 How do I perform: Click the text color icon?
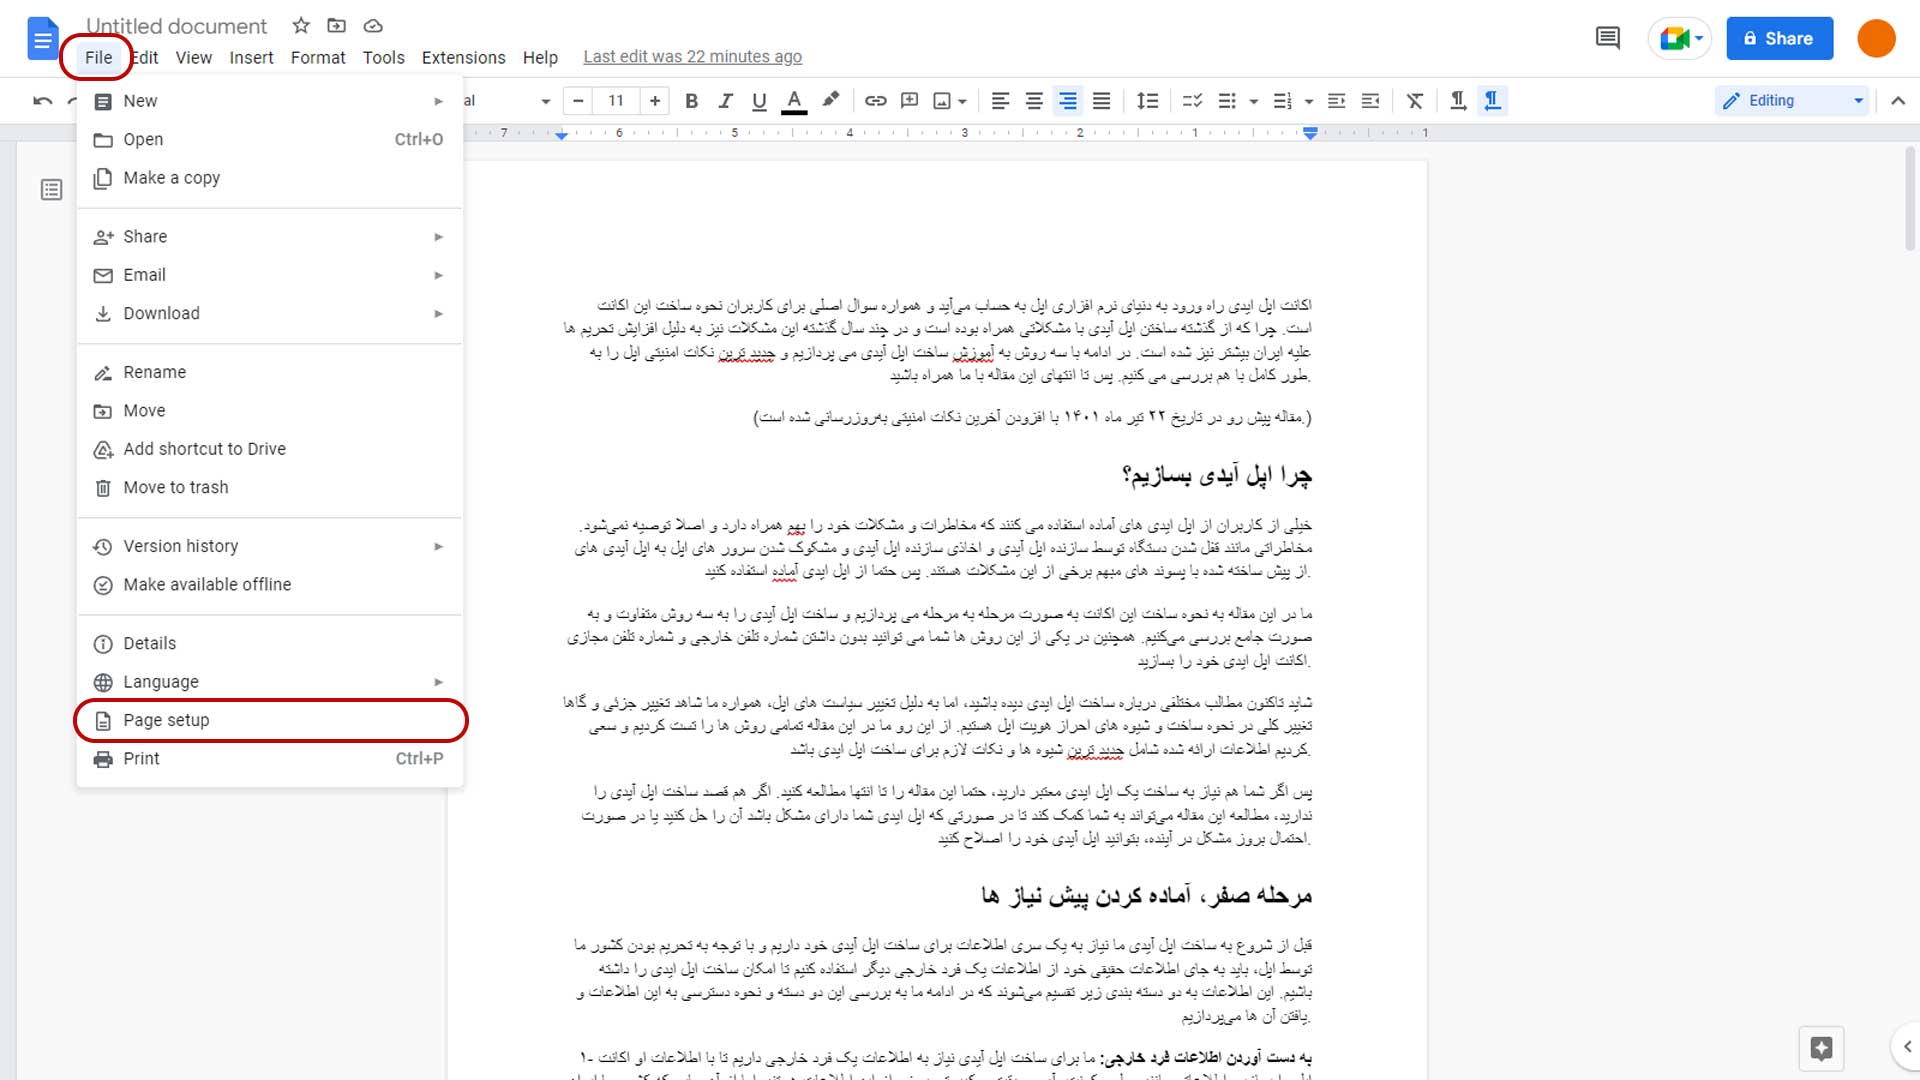794,100
